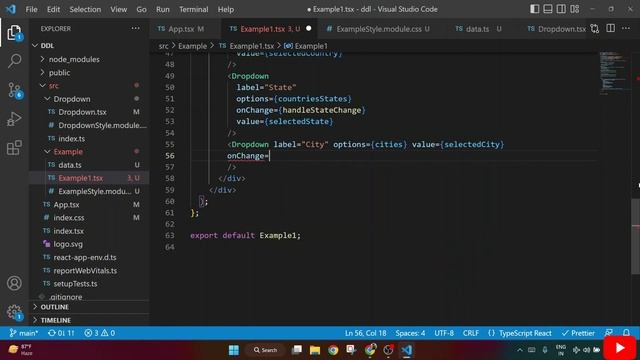Toggle the primary side bar layout icon
Screen dimensions: 640x360
pos(534,9)
